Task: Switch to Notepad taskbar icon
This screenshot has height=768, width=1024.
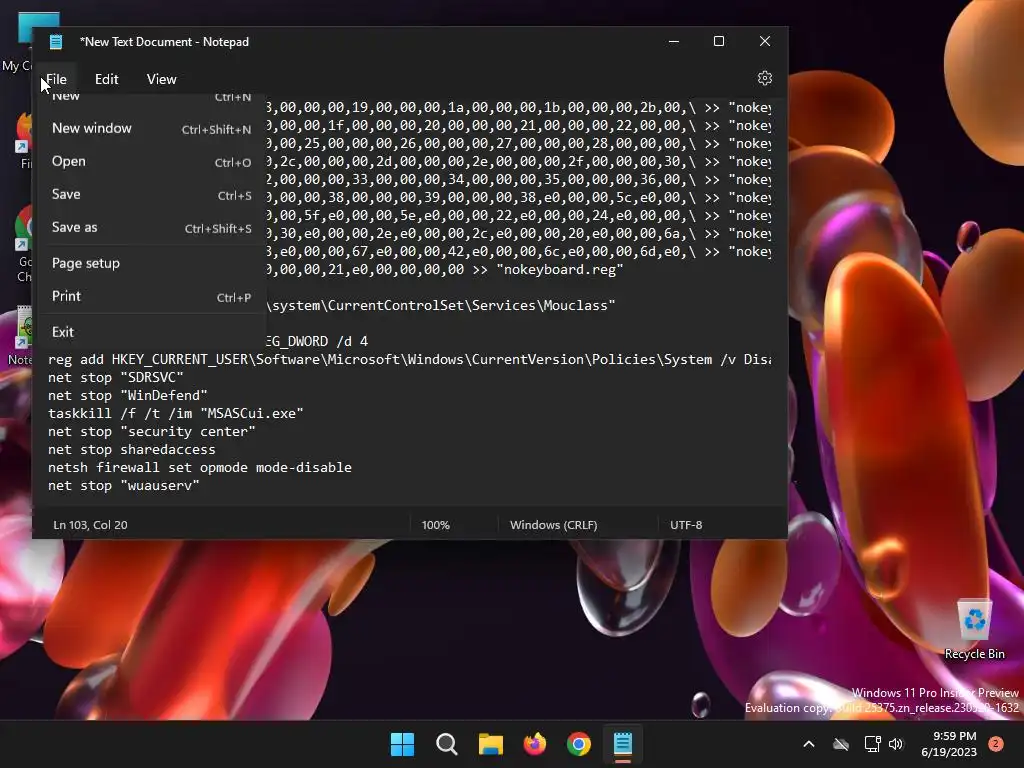Action: [622, 744]
